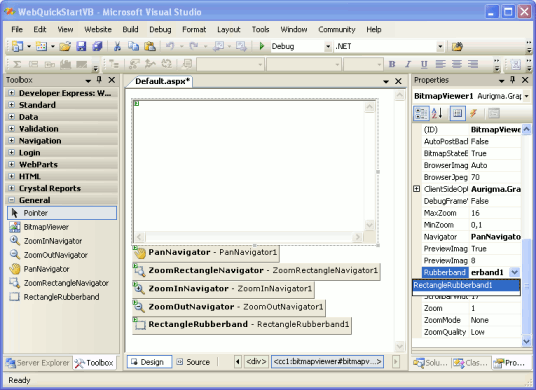This screenshot has height=390, width=536.
Task: Pin the Toolbox panel with auto-hide icon
Action: click(x=99, y=80)
